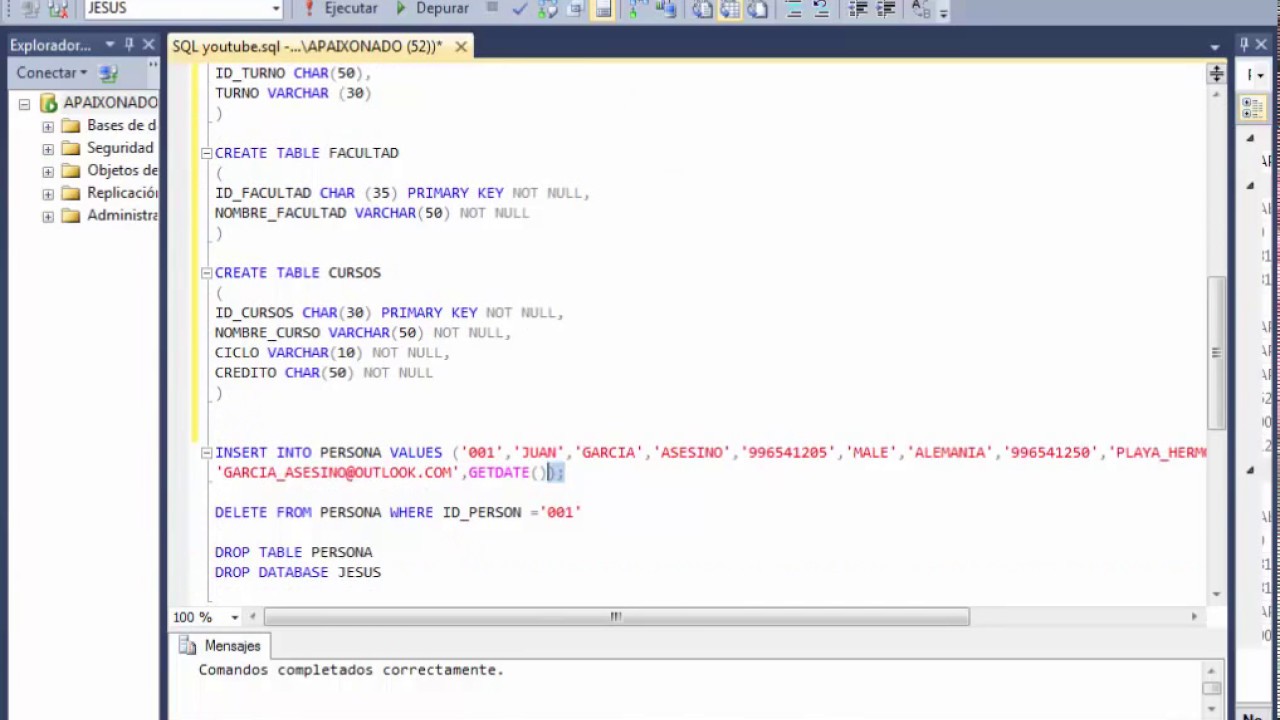Viewport: 1280px width, 720px height.
Task: Pin the Explorador de objetos panel
Action: [x=129, y=45]
